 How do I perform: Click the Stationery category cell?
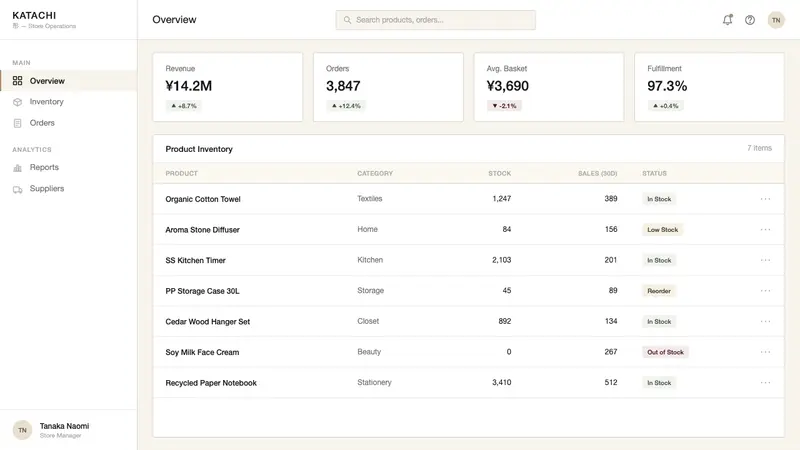tap(374, 382)
